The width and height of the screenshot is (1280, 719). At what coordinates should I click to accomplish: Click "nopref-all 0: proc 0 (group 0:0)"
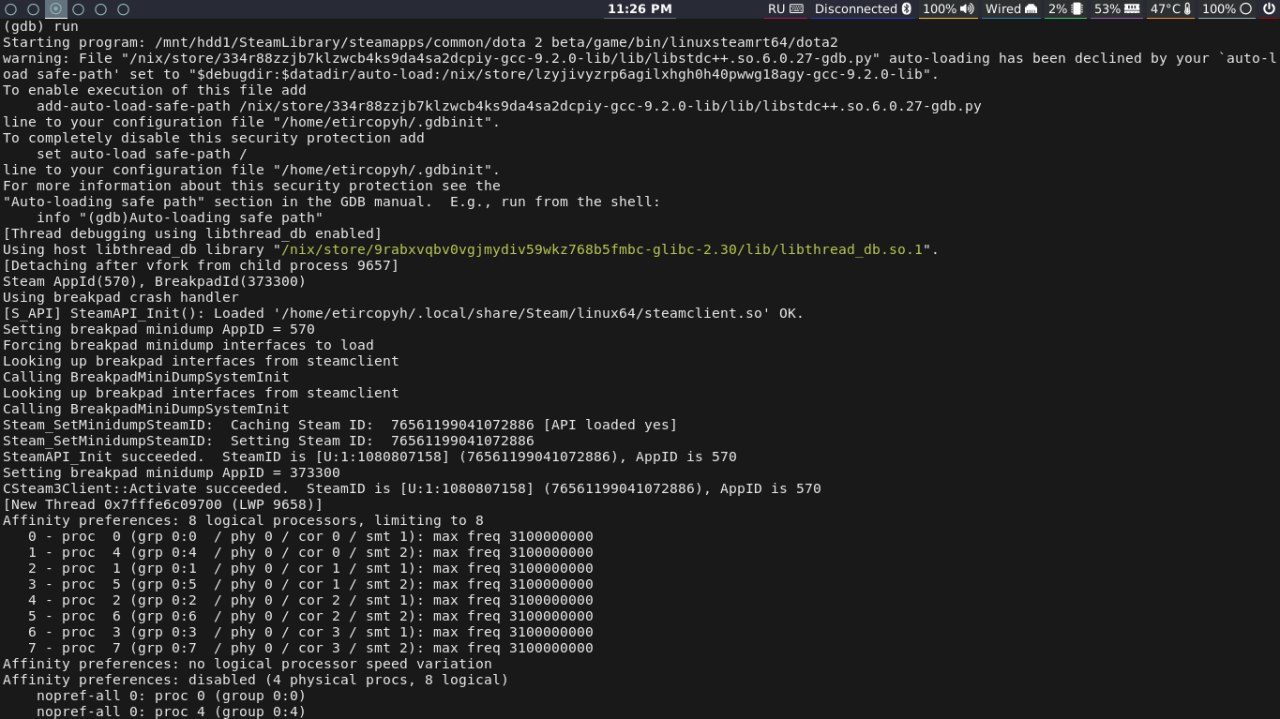(x=171, y=697)
